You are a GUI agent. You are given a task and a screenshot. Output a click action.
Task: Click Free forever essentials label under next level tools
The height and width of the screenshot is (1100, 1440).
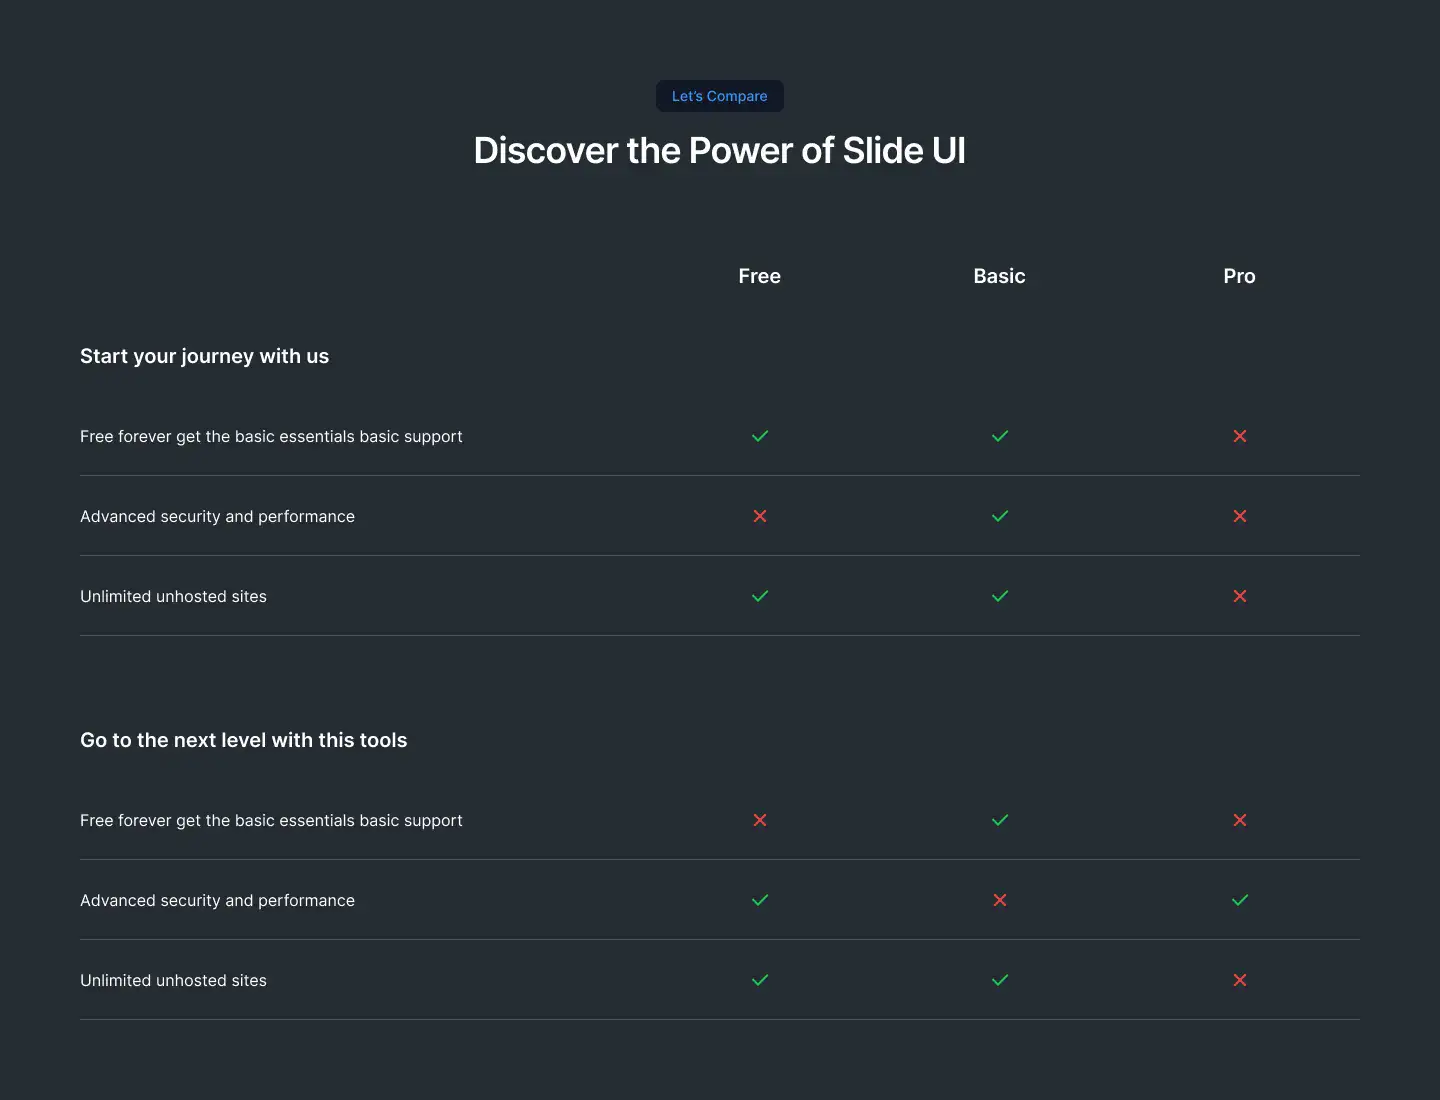[x=271, y=821]
